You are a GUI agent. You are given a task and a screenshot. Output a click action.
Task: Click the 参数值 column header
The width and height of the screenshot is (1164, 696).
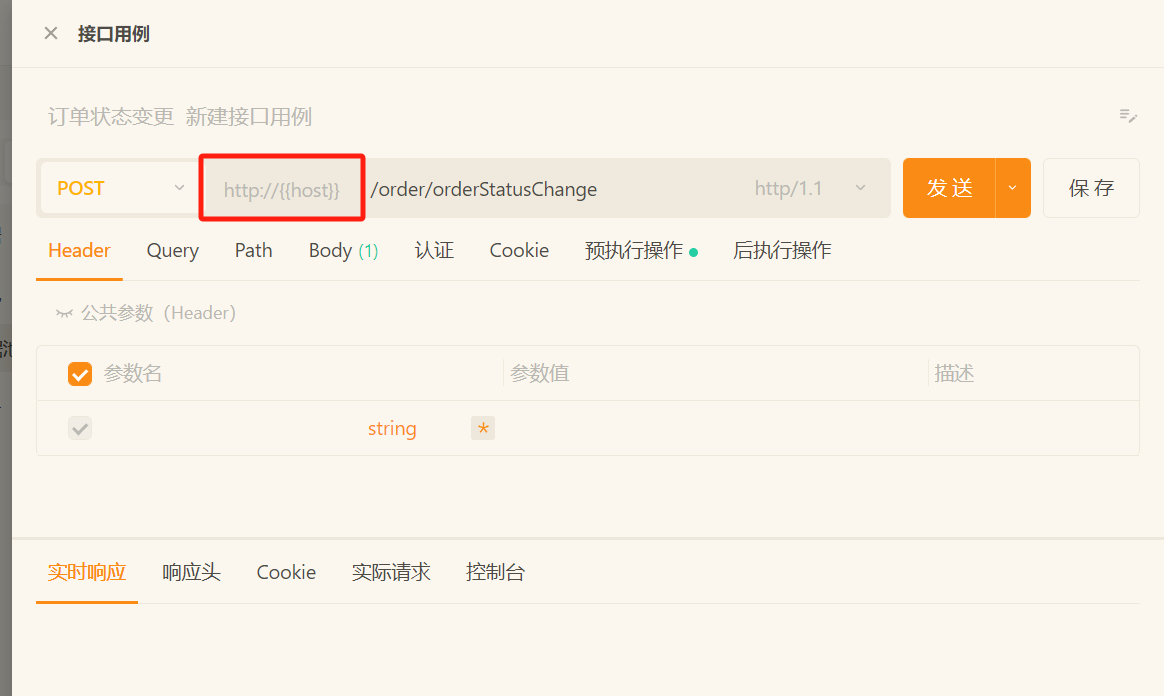click(x=540, y=373)
